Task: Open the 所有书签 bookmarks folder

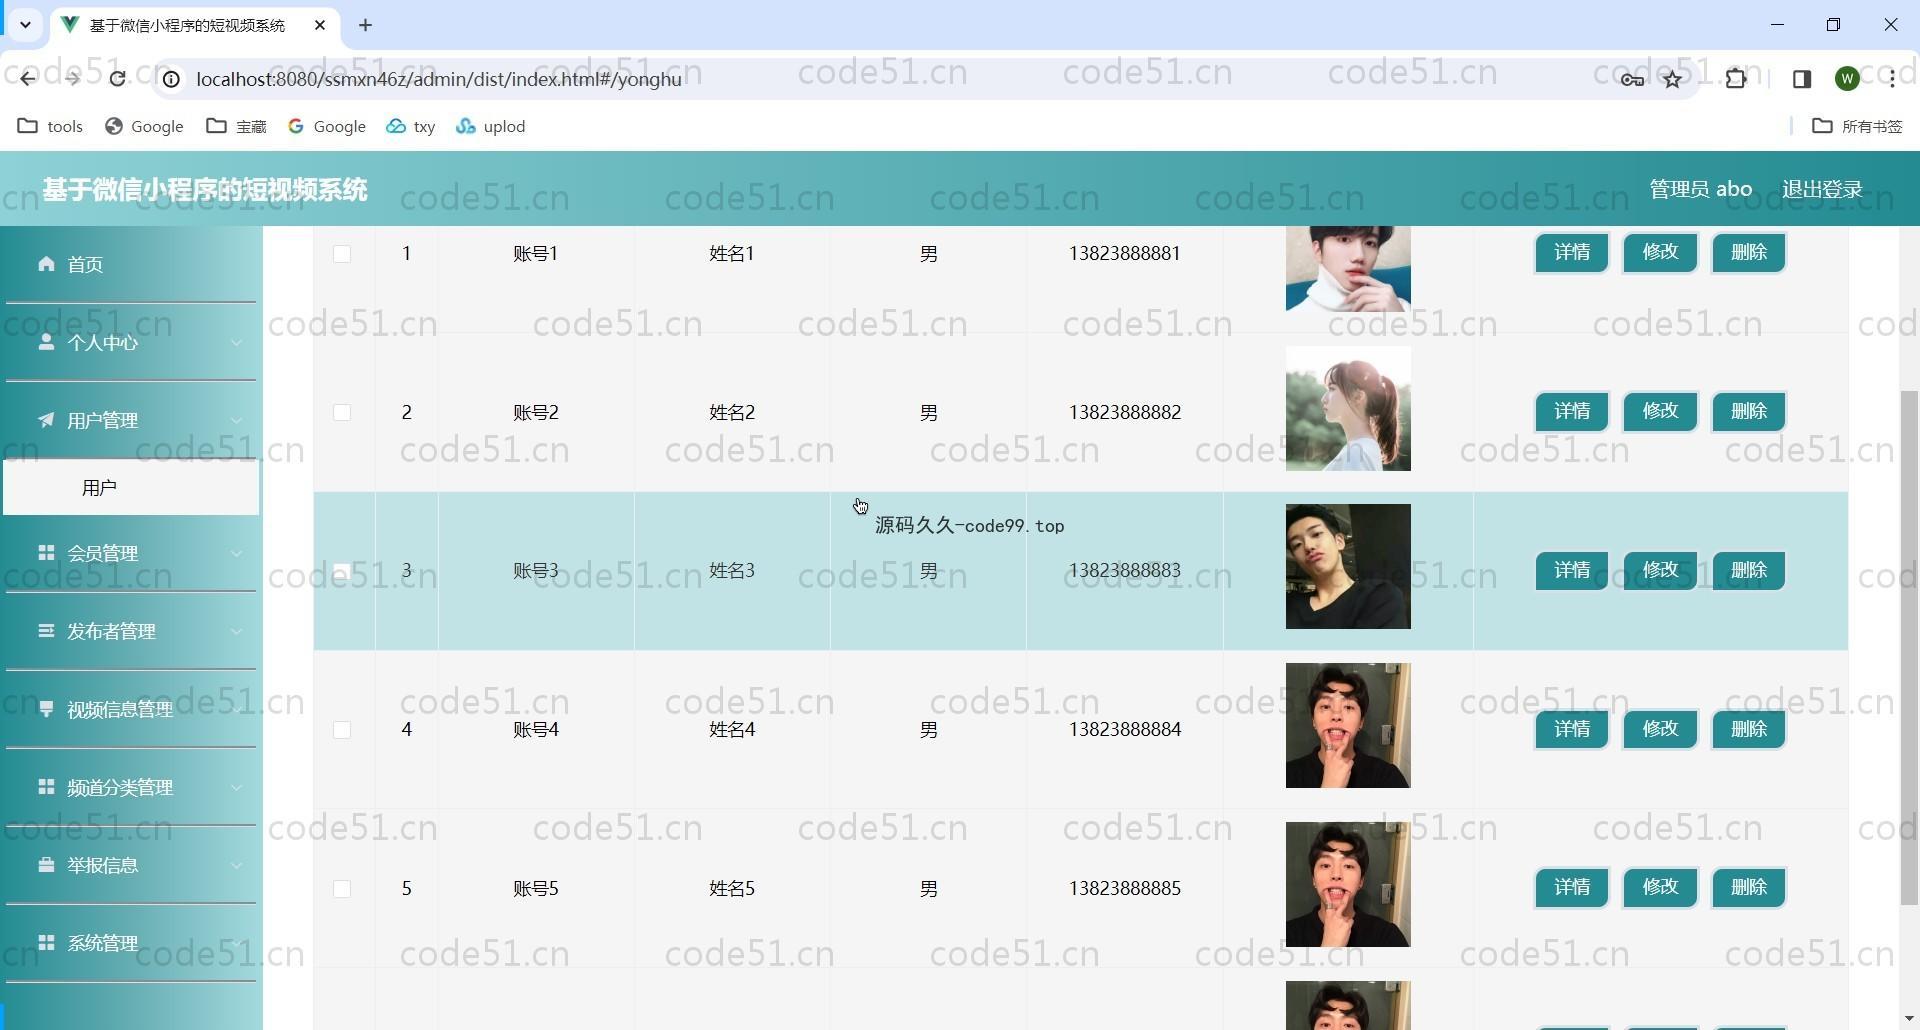Action: (1857, 126)
